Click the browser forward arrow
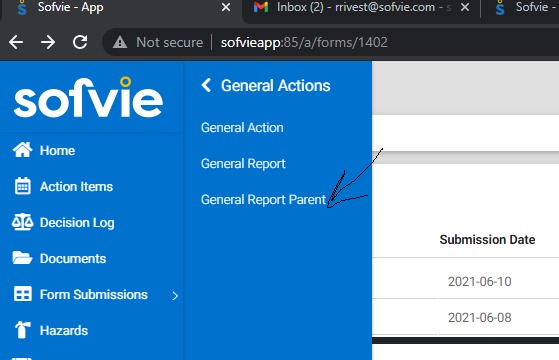Viewport: 559px width, 360px height. click(x=48, y=42)
